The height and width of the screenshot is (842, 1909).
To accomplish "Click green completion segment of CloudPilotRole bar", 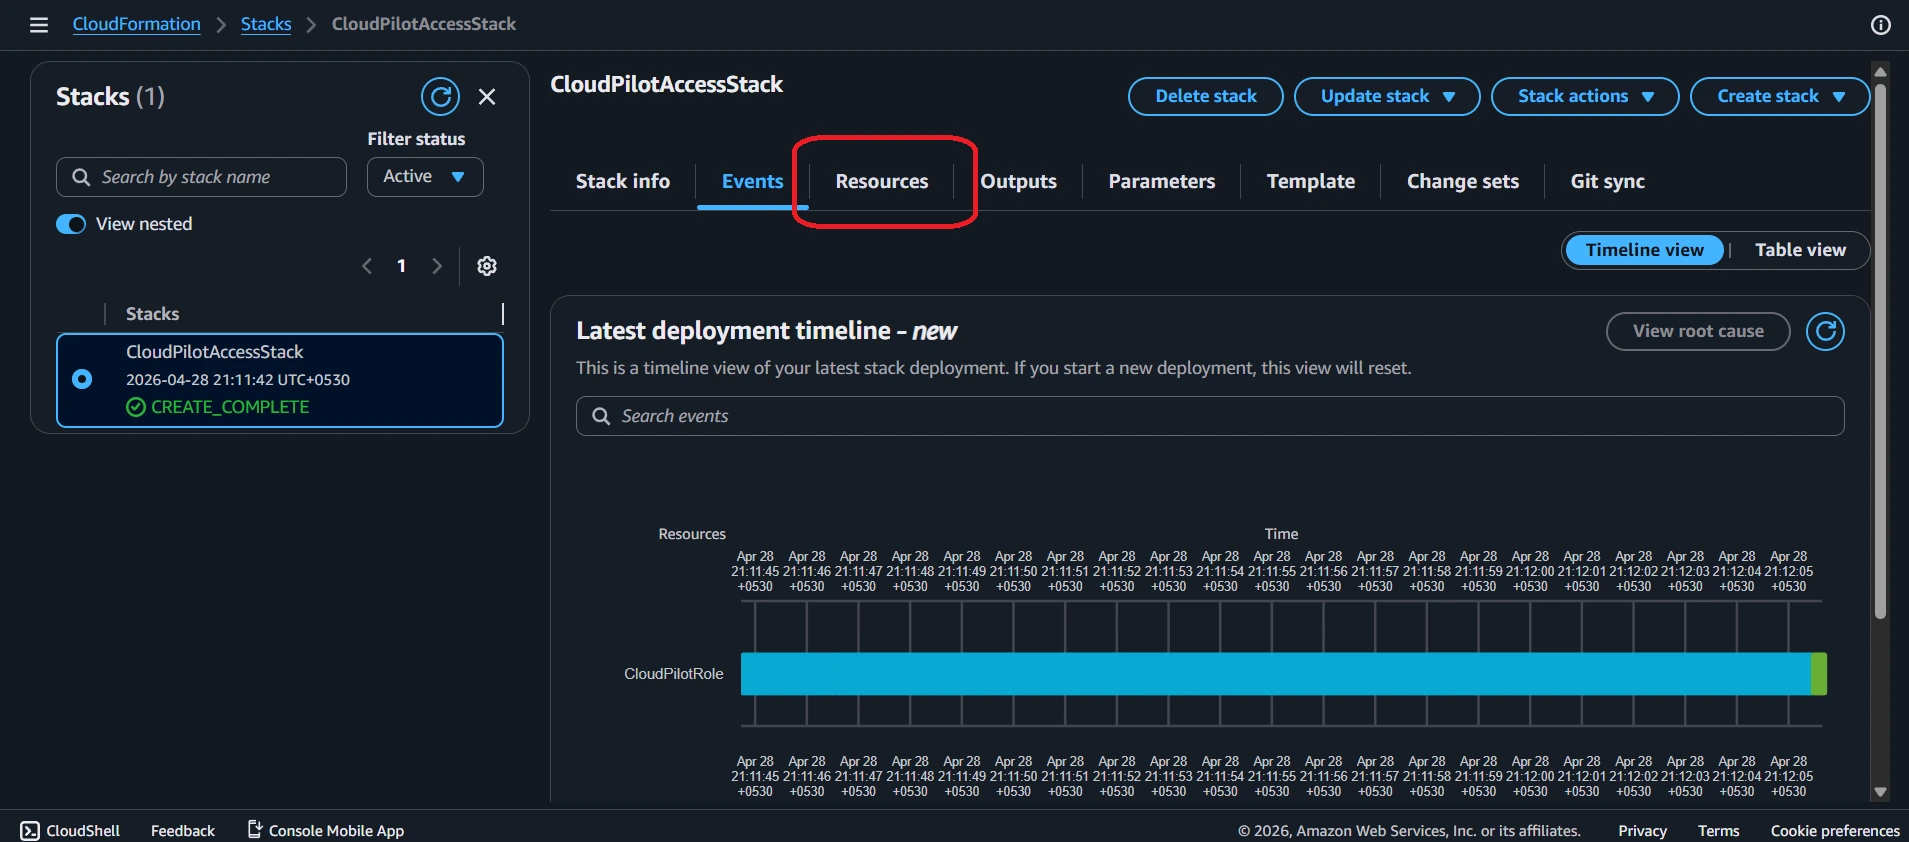I will tap(1819, 673).
